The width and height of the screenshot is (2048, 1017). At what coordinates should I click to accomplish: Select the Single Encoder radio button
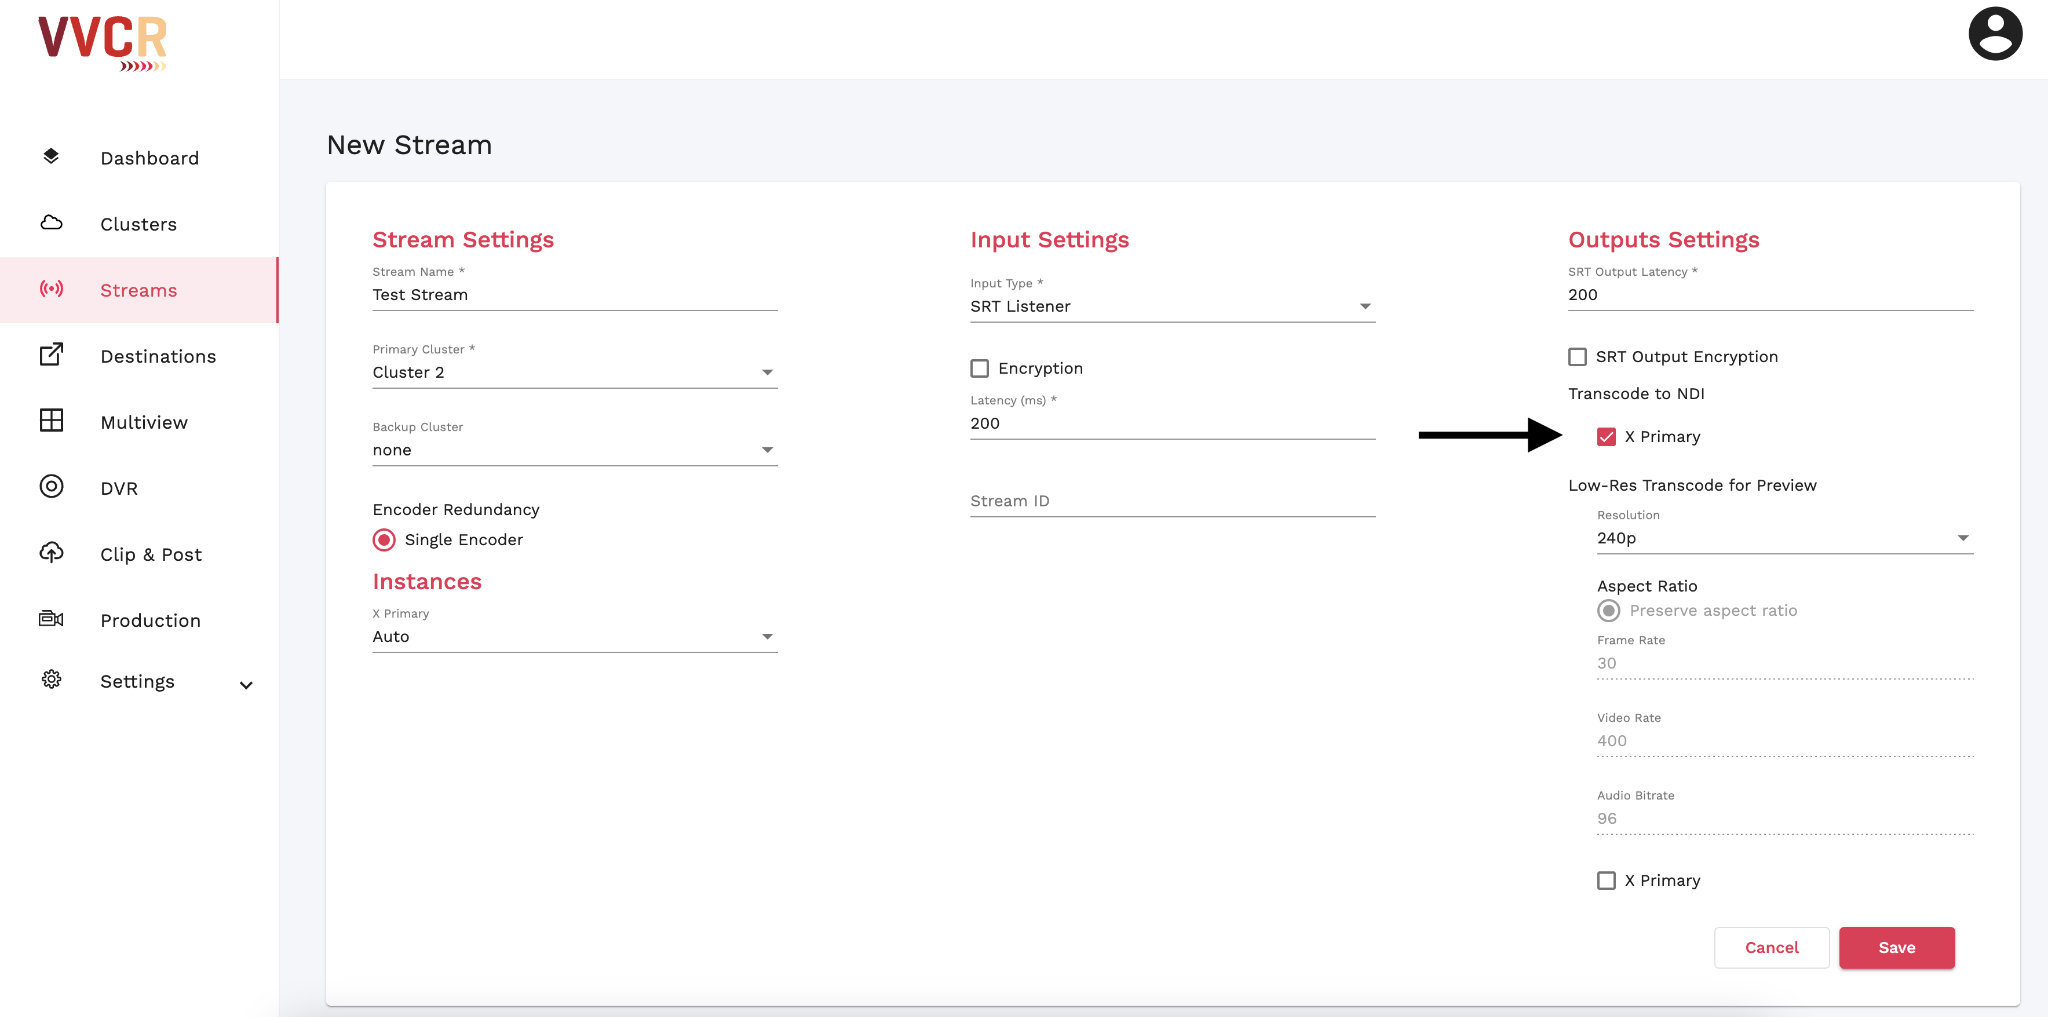coord(385,540)
